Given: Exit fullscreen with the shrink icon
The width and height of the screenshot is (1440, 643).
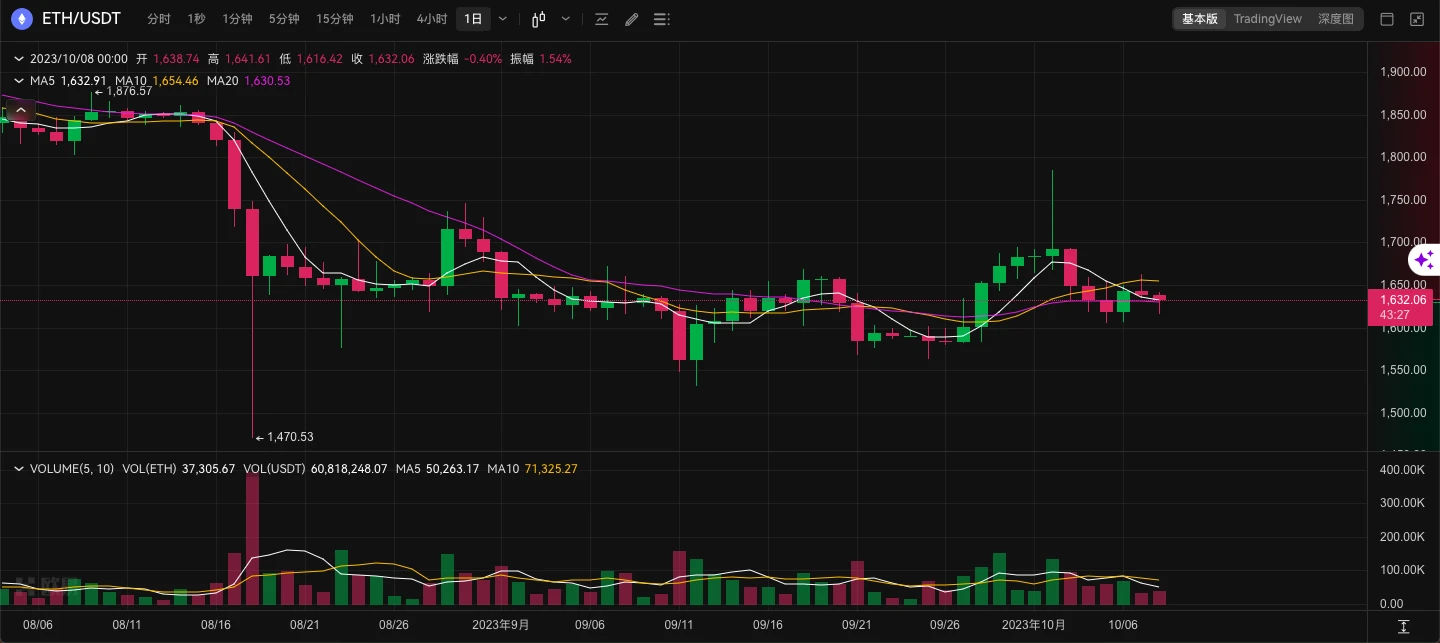Looking at the screenshot, I should [x=1417, y=19].
